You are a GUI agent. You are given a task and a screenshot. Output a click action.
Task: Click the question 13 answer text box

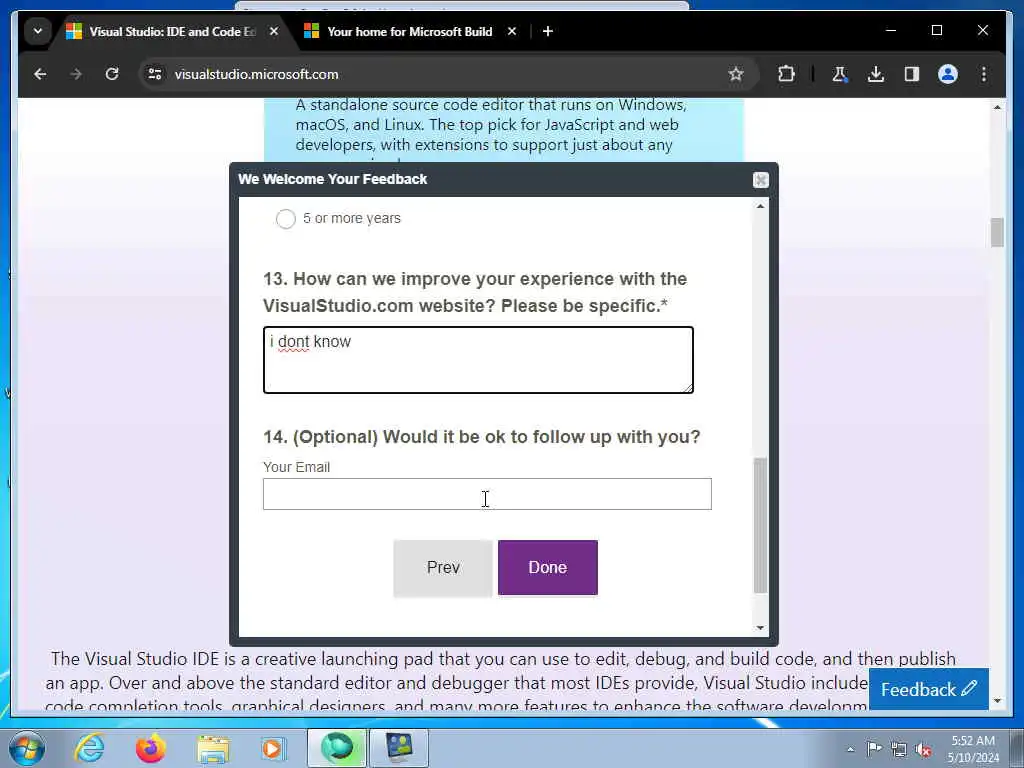[x=478, y=360]
